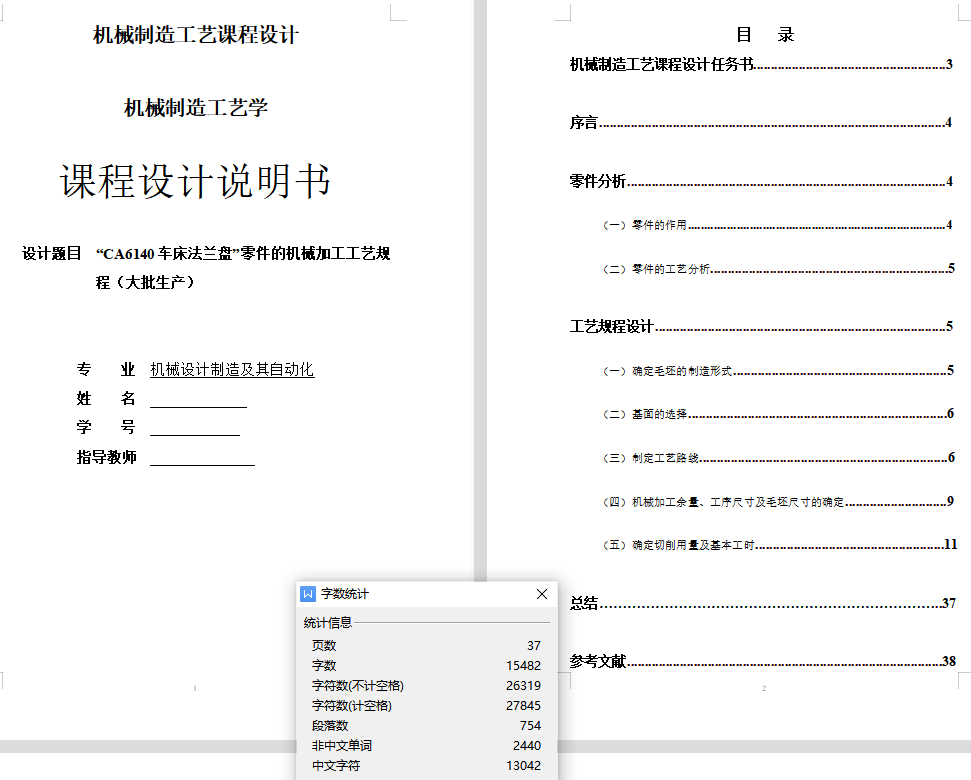This screenshot has width=971, height=780.
Task: Click the WPS icon in word count dialog
Action: (x=308, y=594)
